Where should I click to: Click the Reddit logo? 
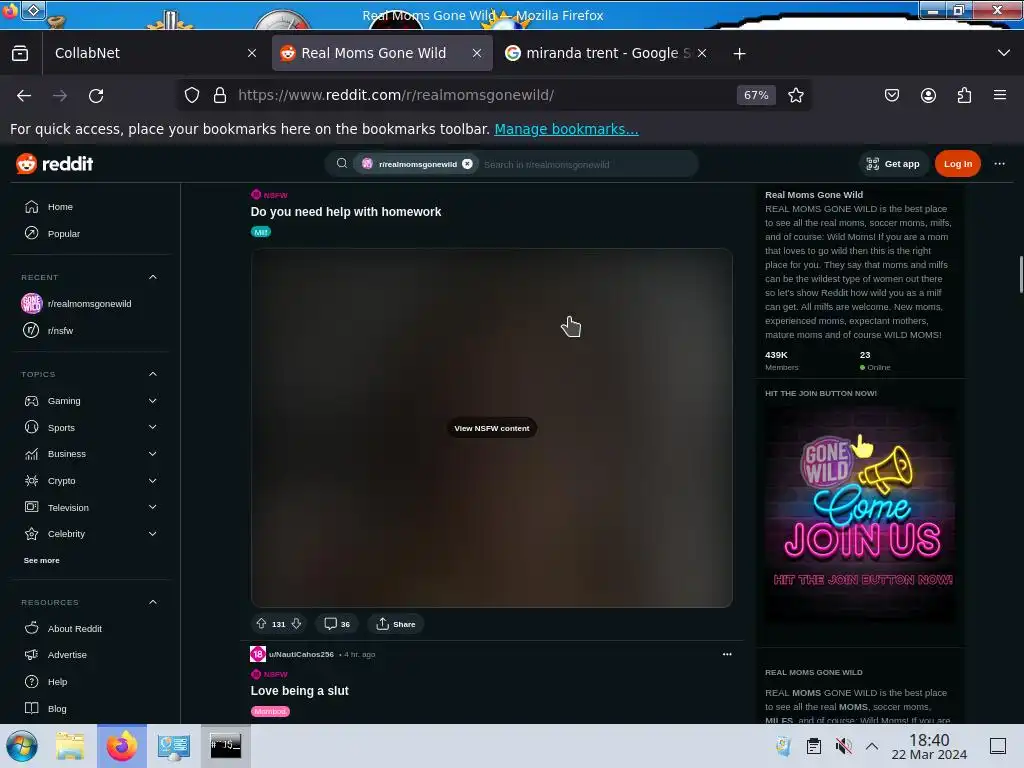pyautogui.click(x=55, y=164)
